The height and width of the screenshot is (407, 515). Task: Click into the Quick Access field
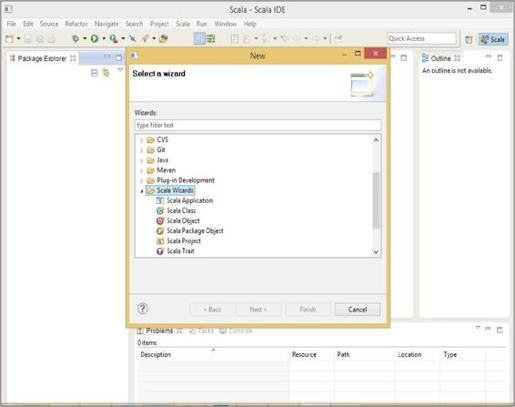tap(422, 39)
